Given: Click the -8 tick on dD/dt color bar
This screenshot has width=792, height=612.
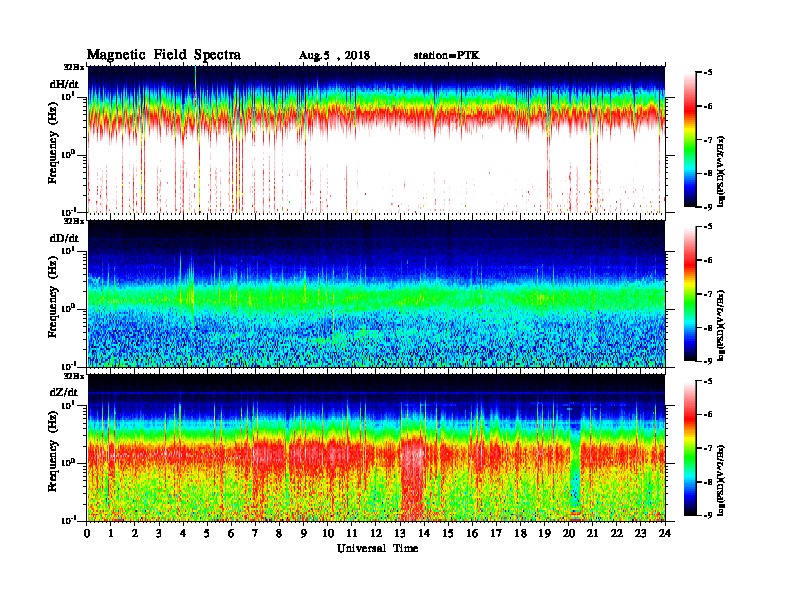Looking at the screenshot, I should pyautogui.click(x=708, y=327).
